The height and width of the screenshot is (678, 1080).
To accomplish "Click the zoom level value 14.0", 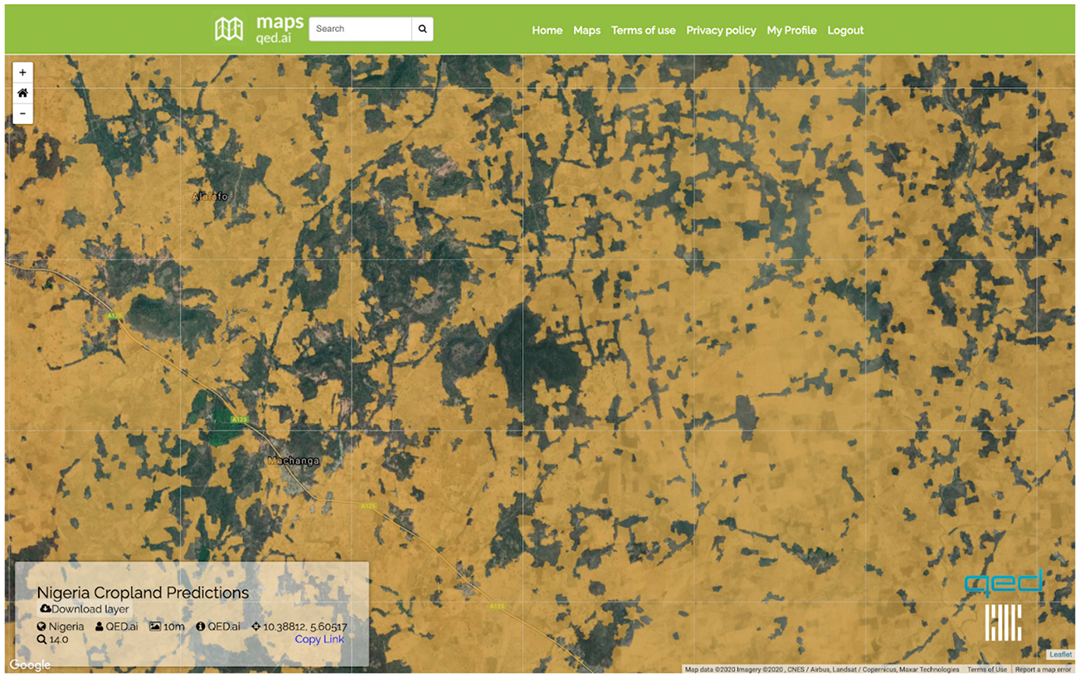I will 59,639.
